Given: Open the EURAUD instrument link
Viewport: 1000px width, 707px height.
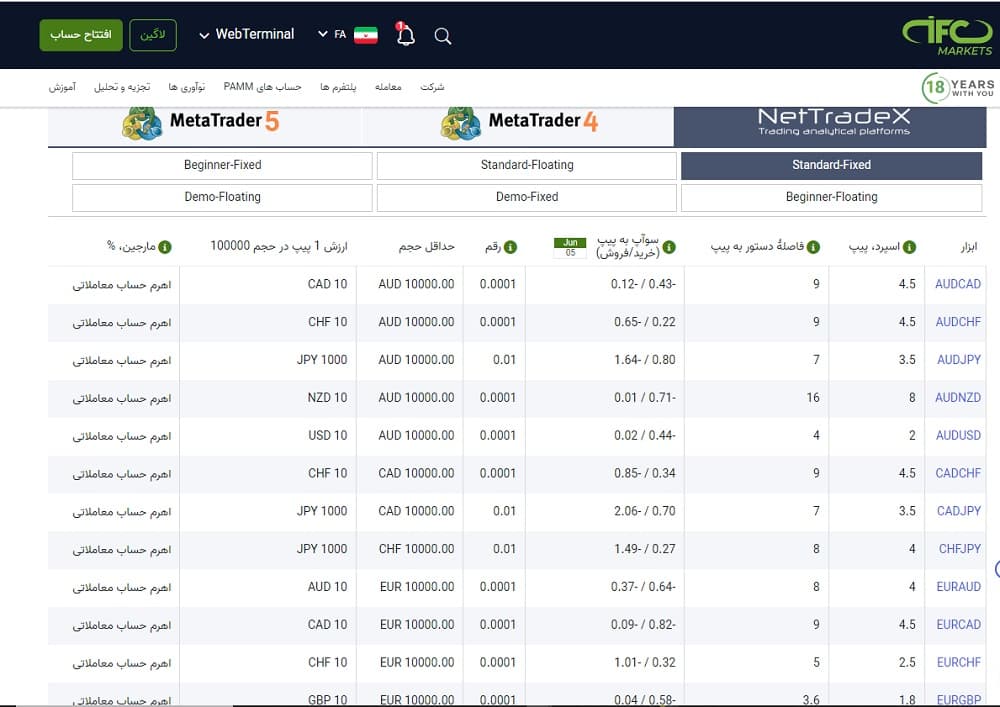Looking at the screenshot, I should (959, 587).
